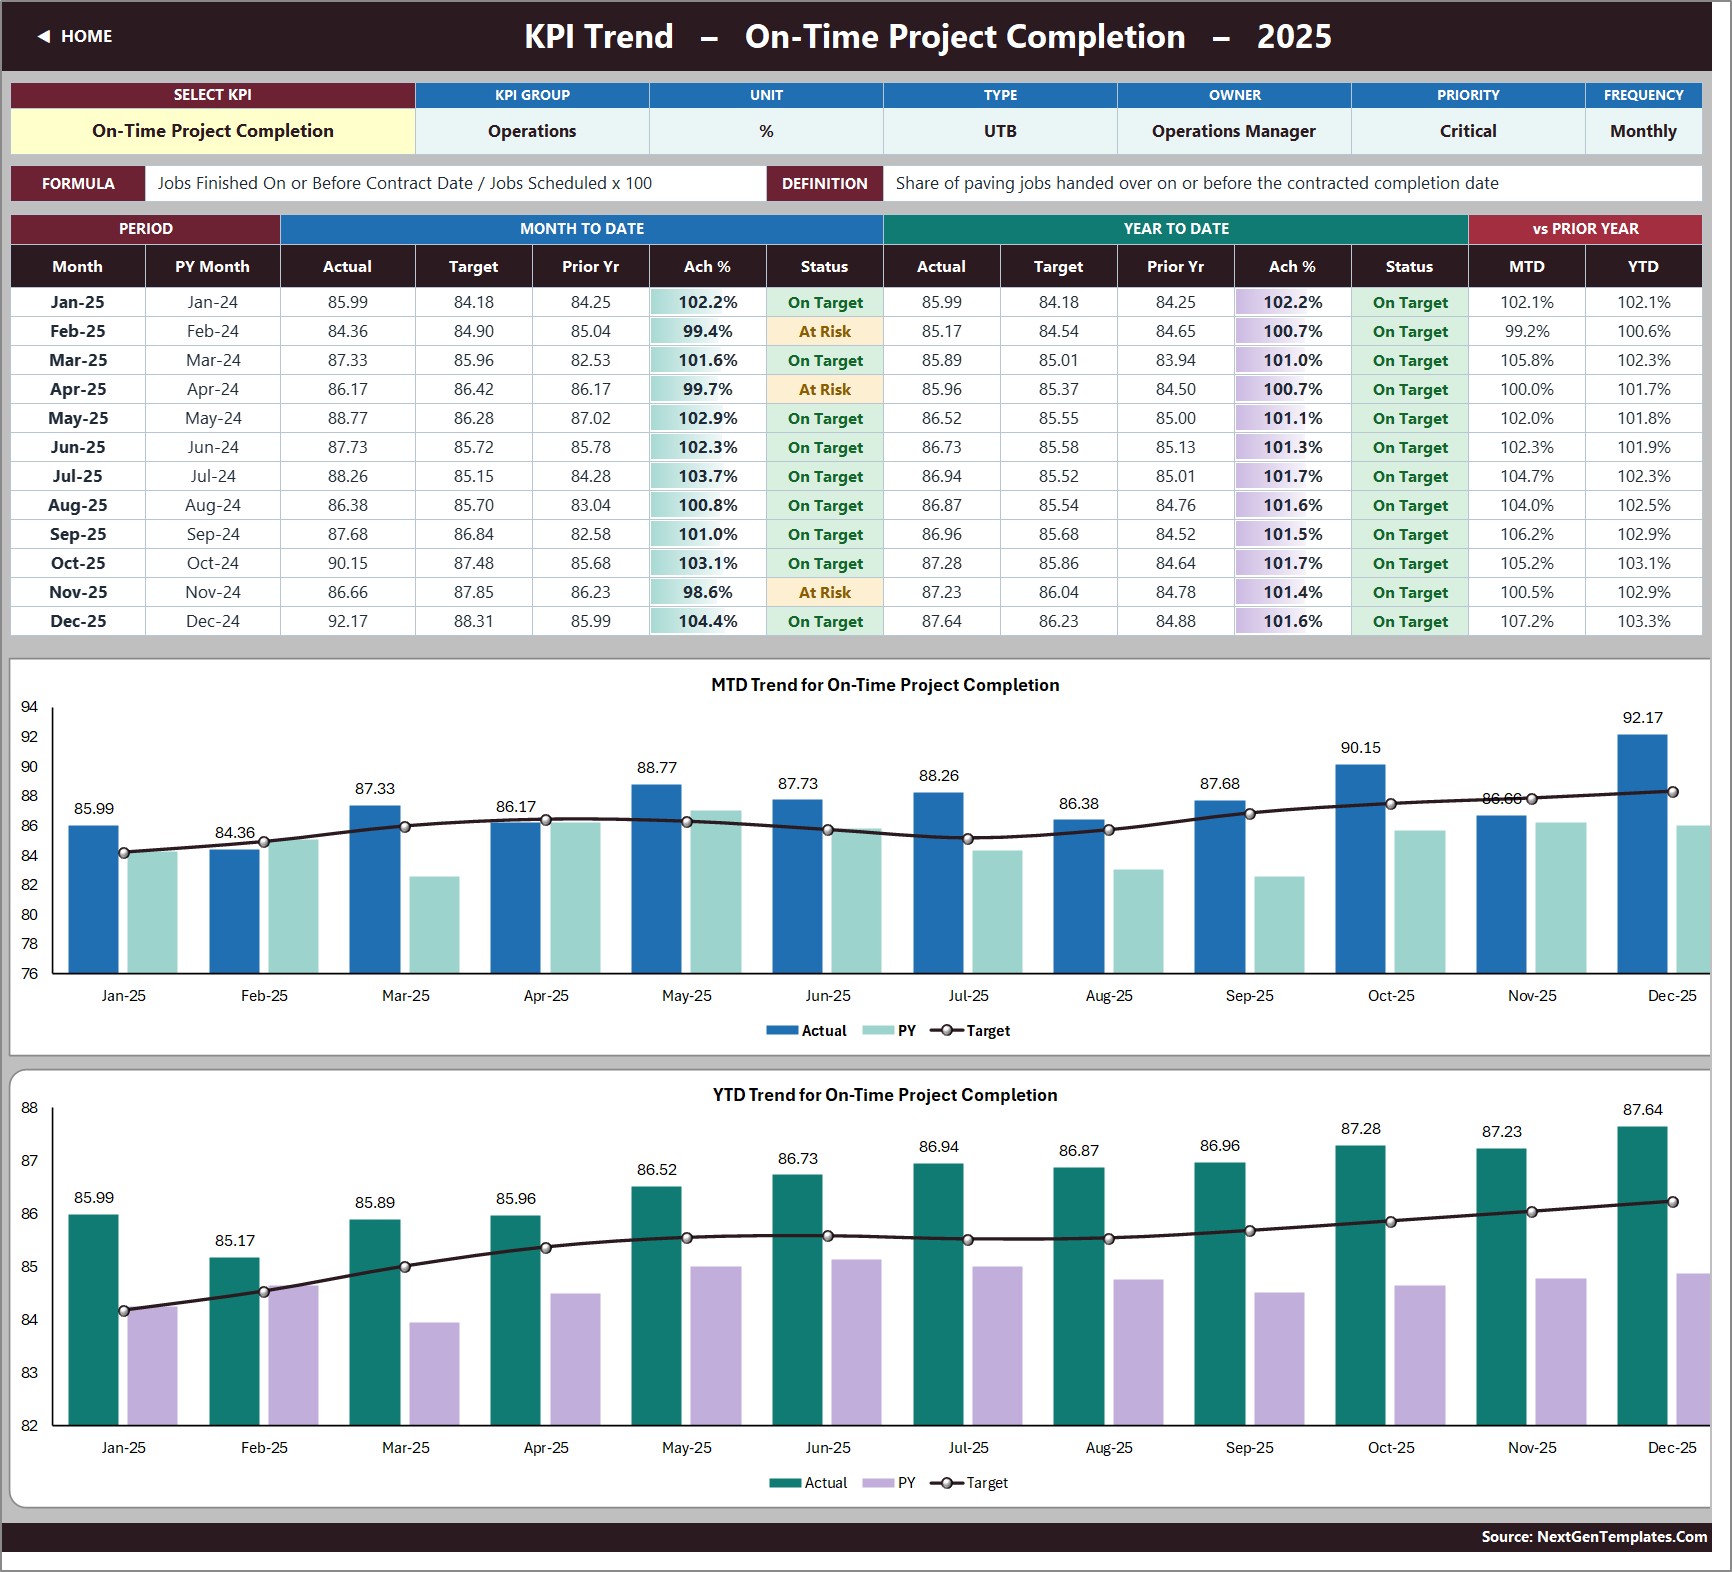Click the PY legend swatch in MTD chart
This screenshot has width=1732, height=1572.
click(x=878, y=1030)
